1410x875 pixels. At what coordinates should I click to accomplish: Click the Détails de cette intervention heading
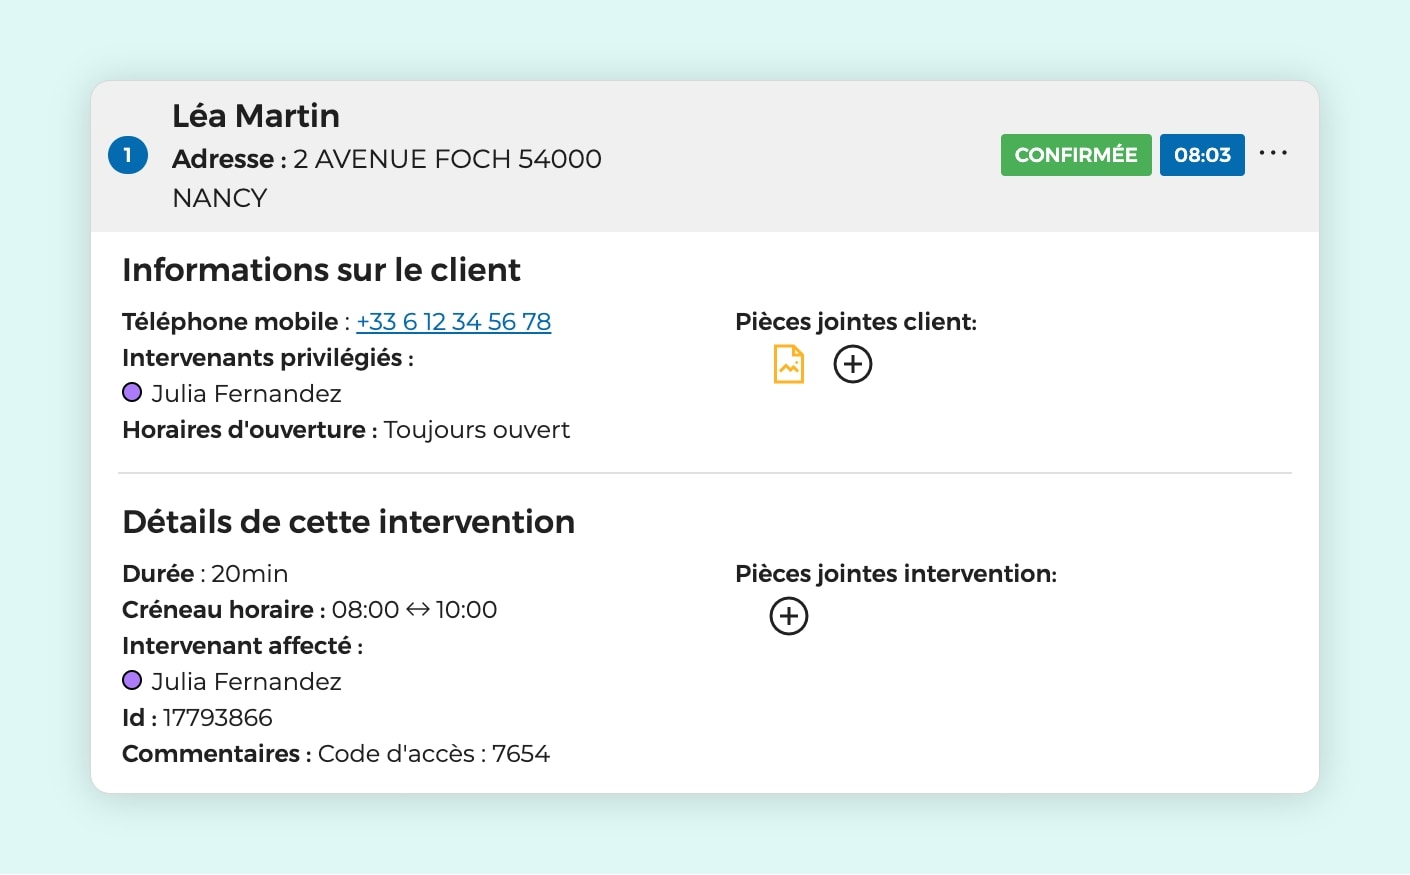(348, 522)
